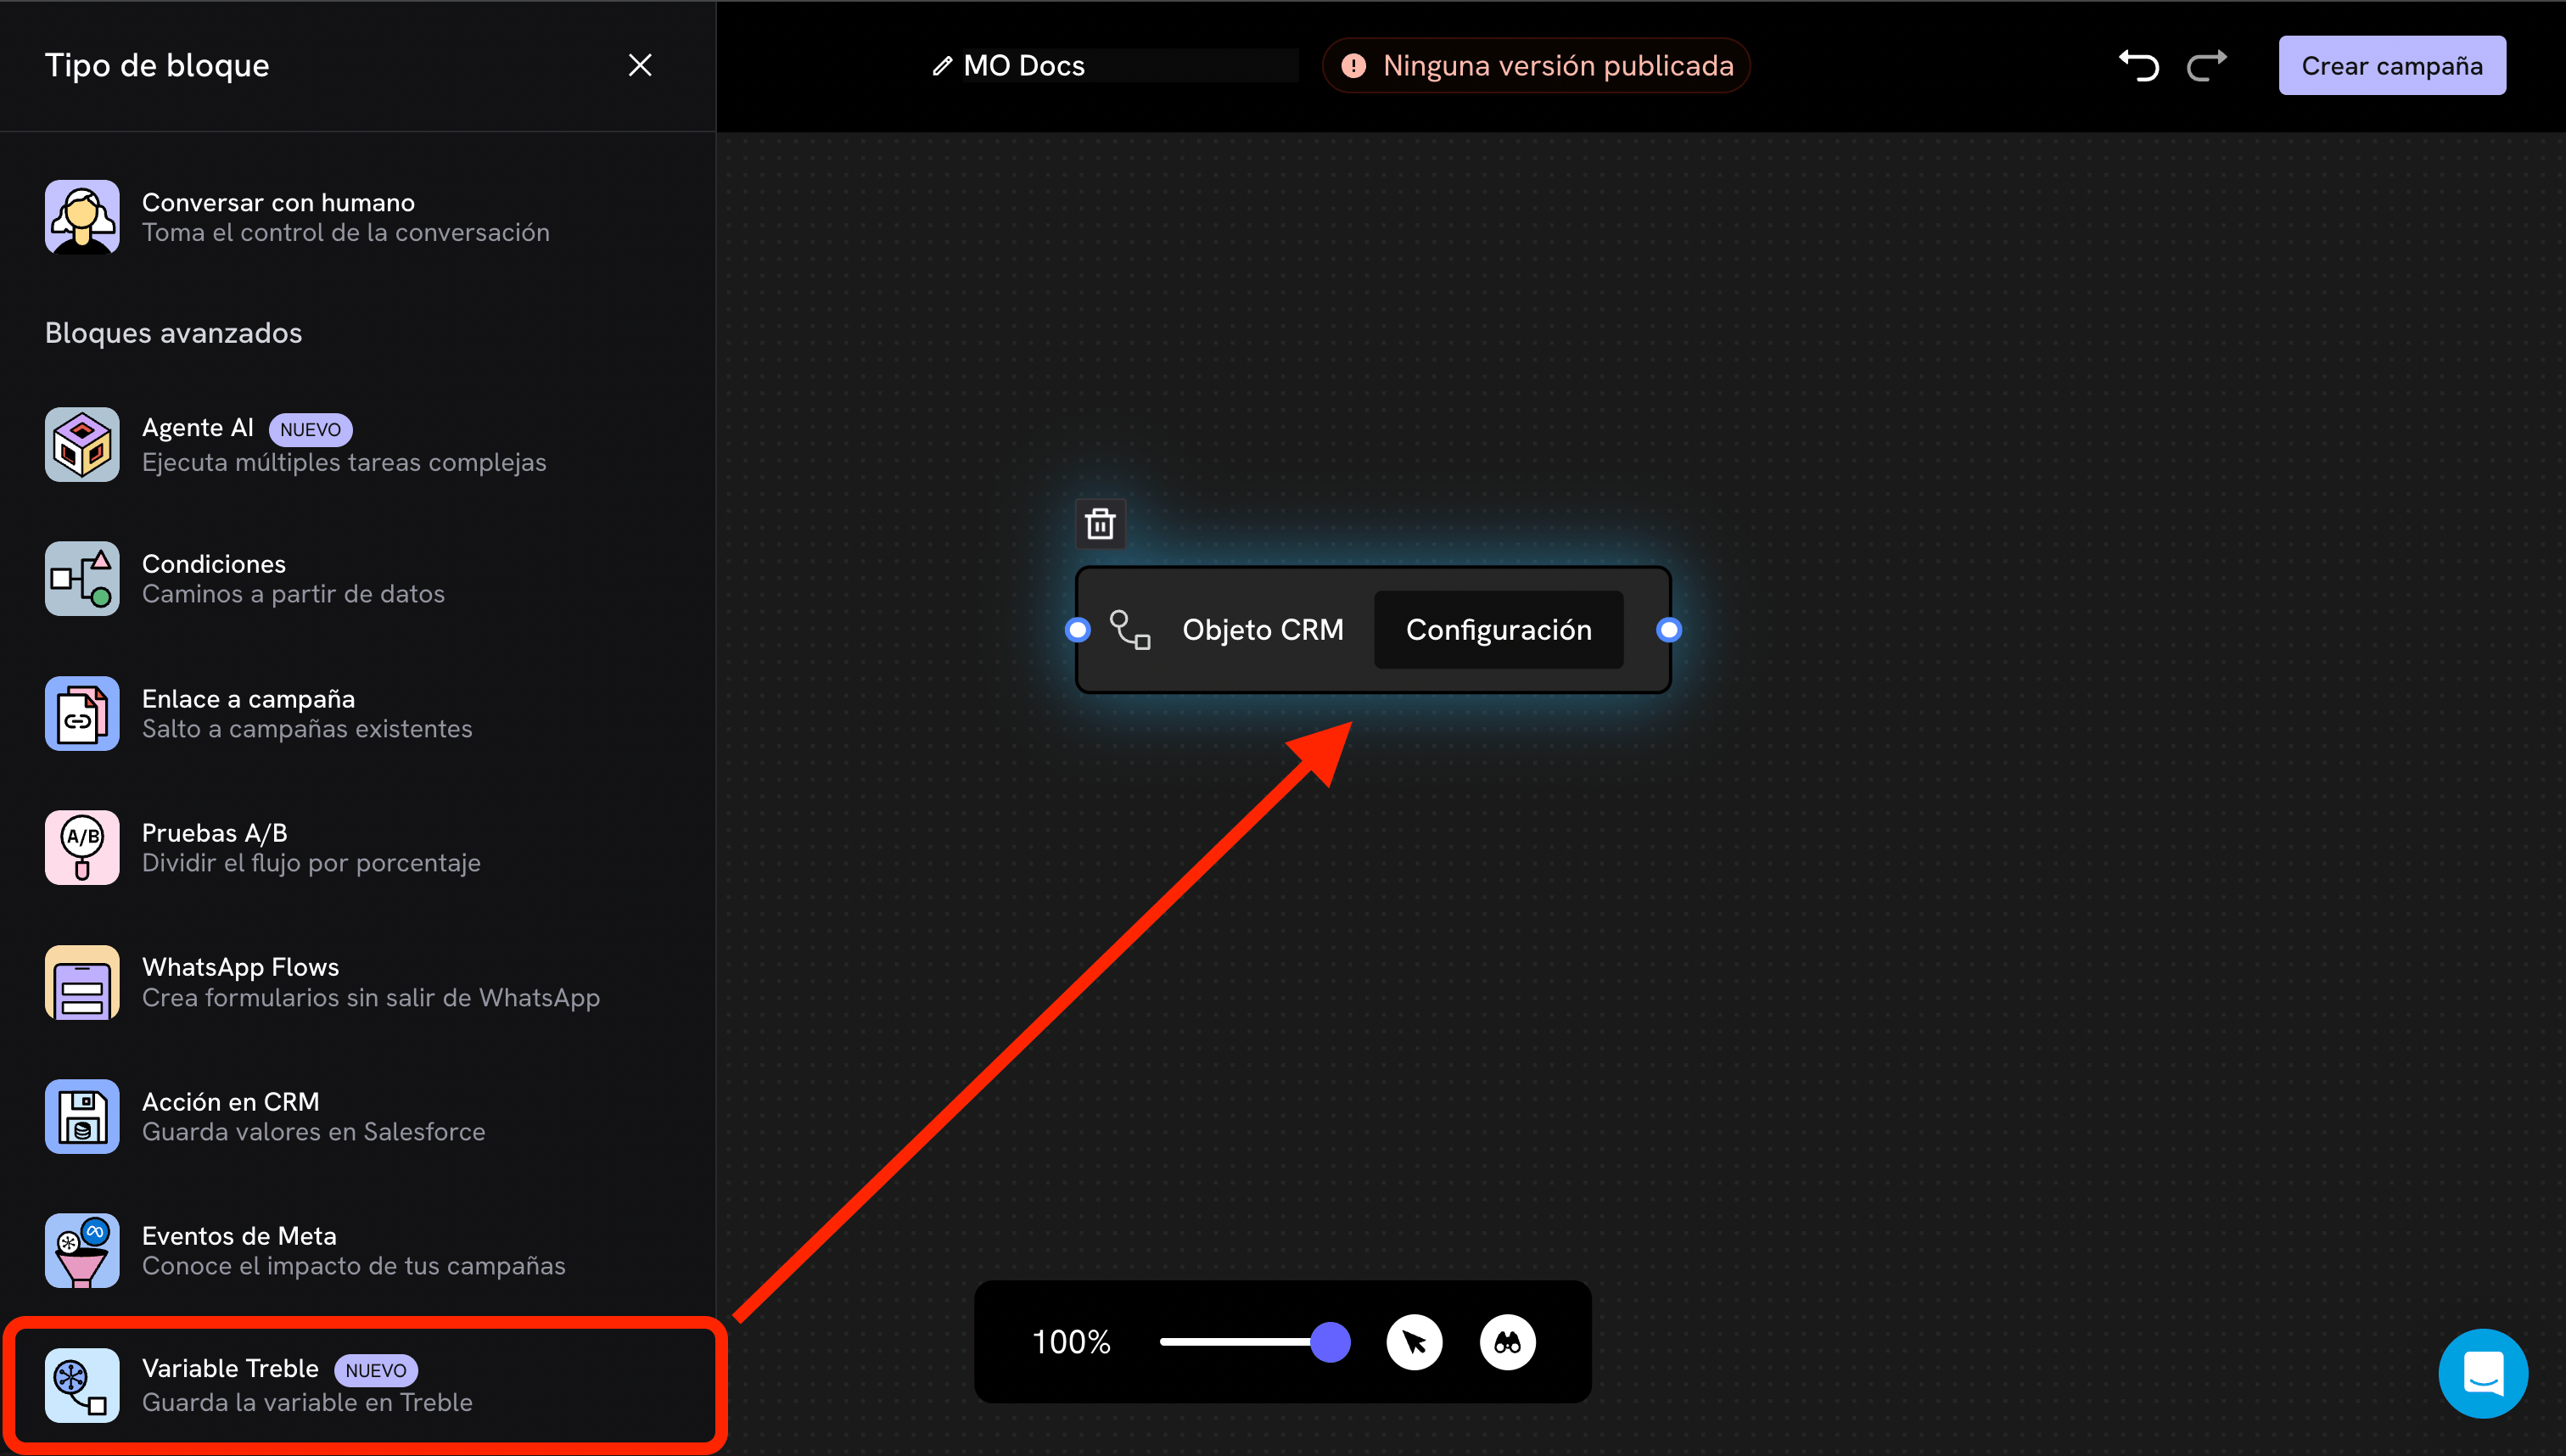Choose the Acción en CRM icon
The image size is (2566, 1456).
pos(82,1116)
